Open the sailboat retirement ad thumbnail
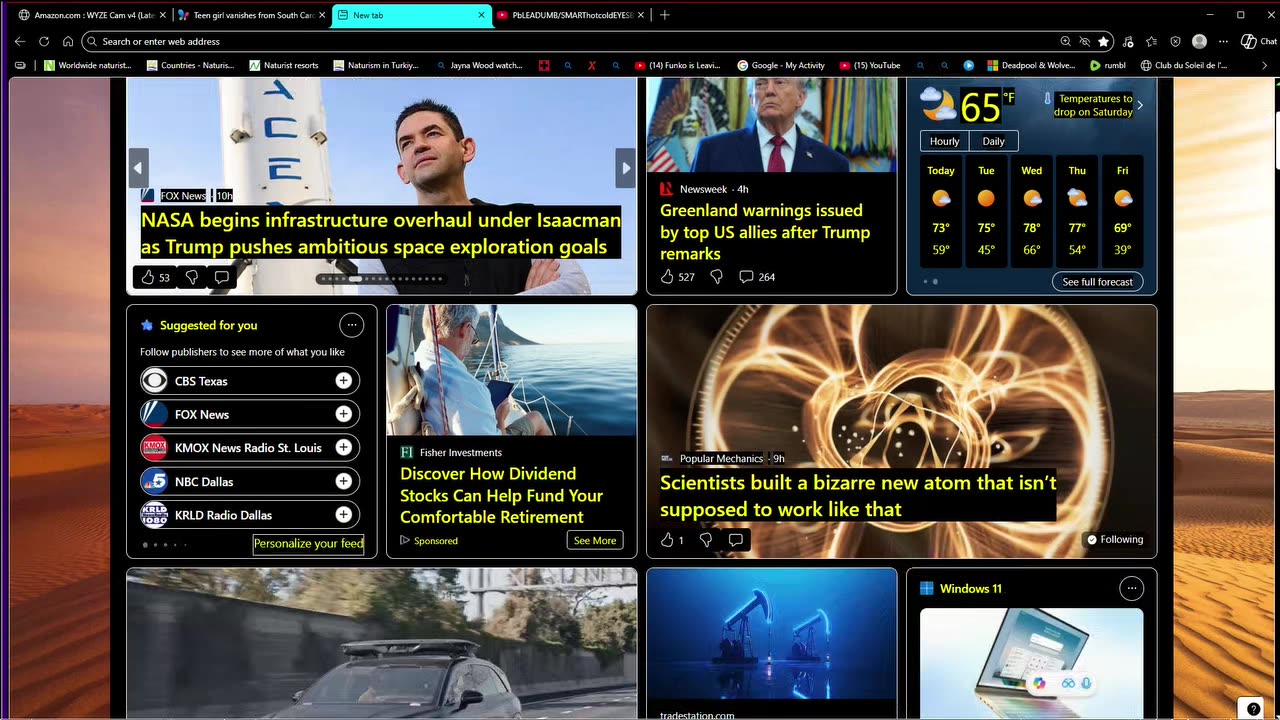Viewport: 1280px width, 720px height. click(511, 370)
